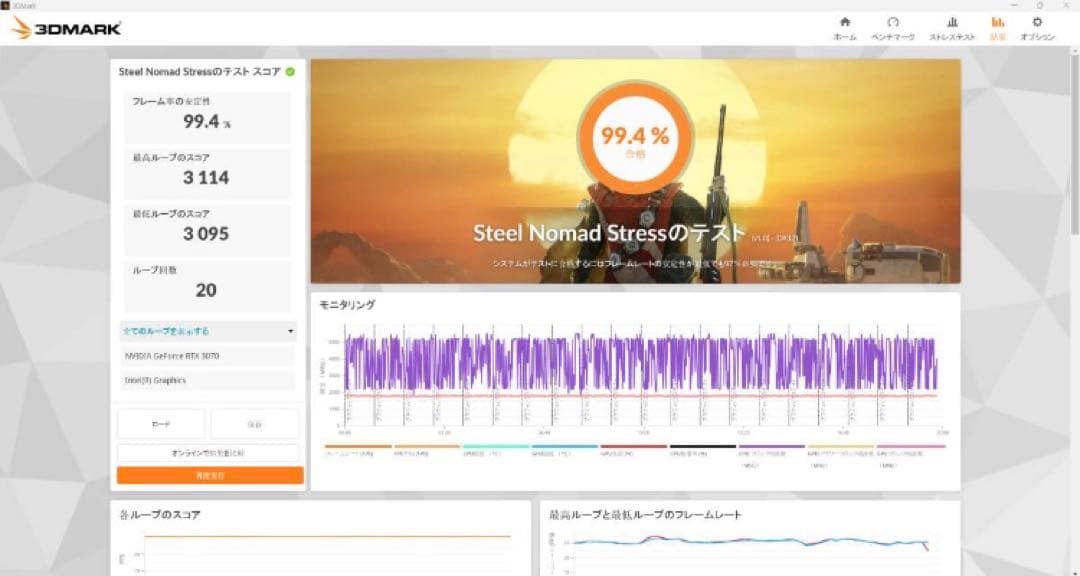
Task: Click the オンラインで結果を比較 comparison link
Action: (x=207, y=452)
